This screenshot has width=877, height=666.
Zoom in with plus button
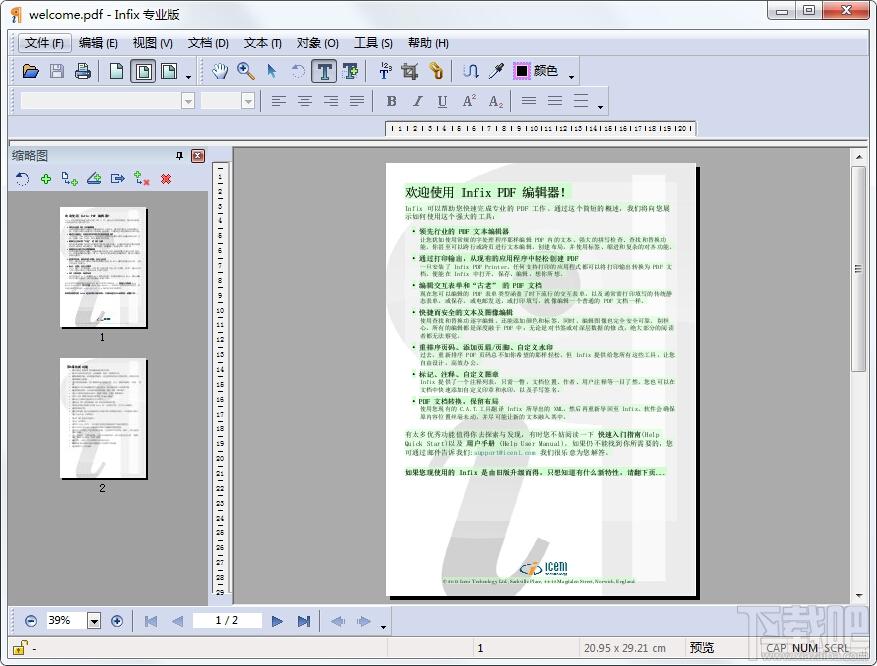pos(117,621)
